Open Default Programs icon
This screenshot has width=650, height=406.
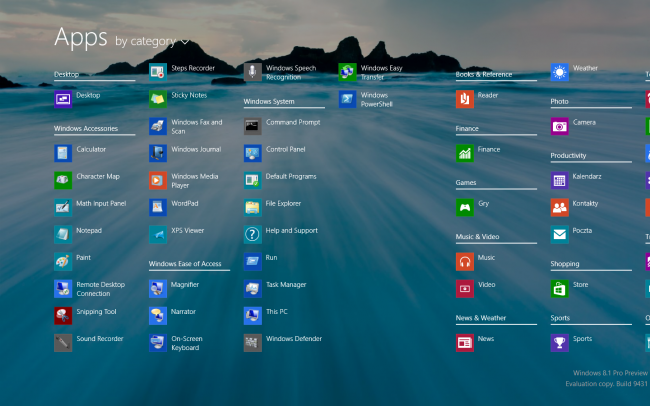tap(252, 180)
